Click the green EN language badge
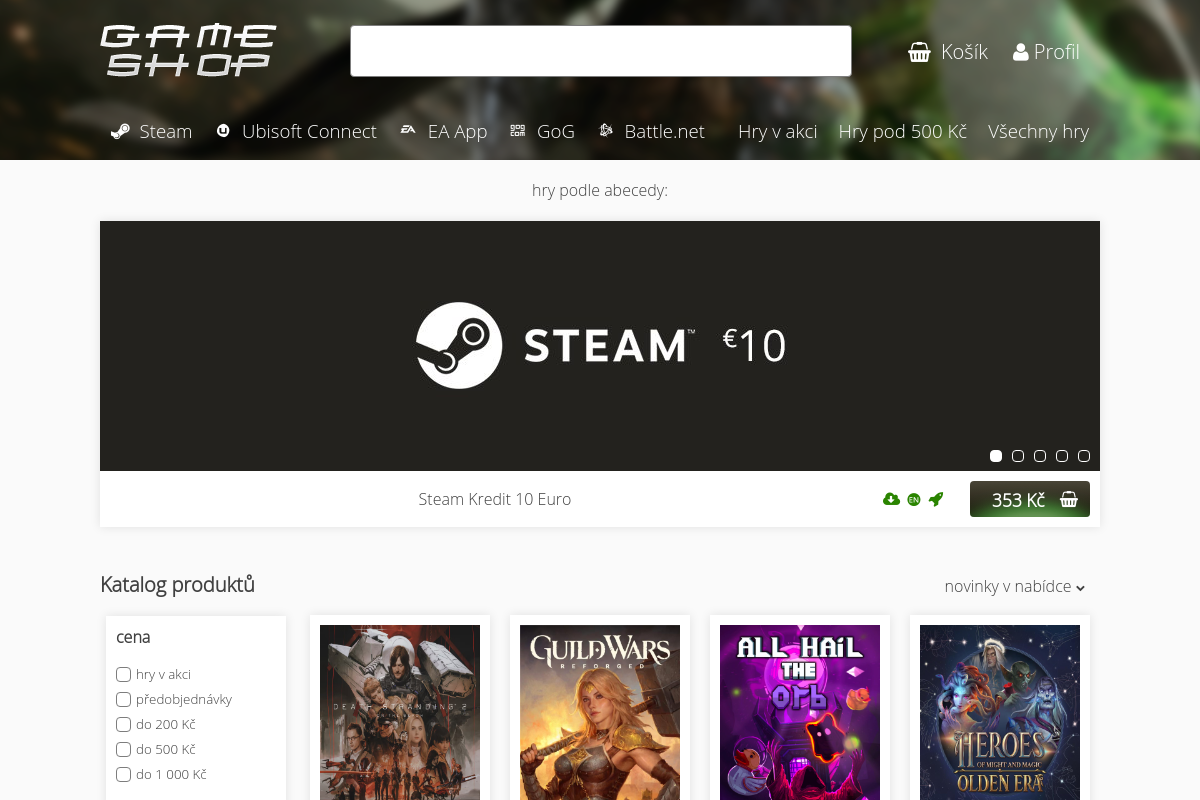 pos(913,499)
